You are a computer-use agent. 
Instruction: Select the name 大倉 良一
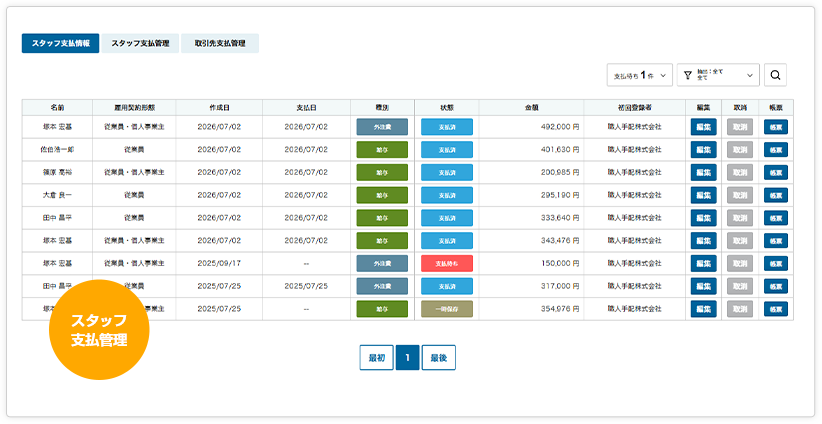(x=57, y=195)
